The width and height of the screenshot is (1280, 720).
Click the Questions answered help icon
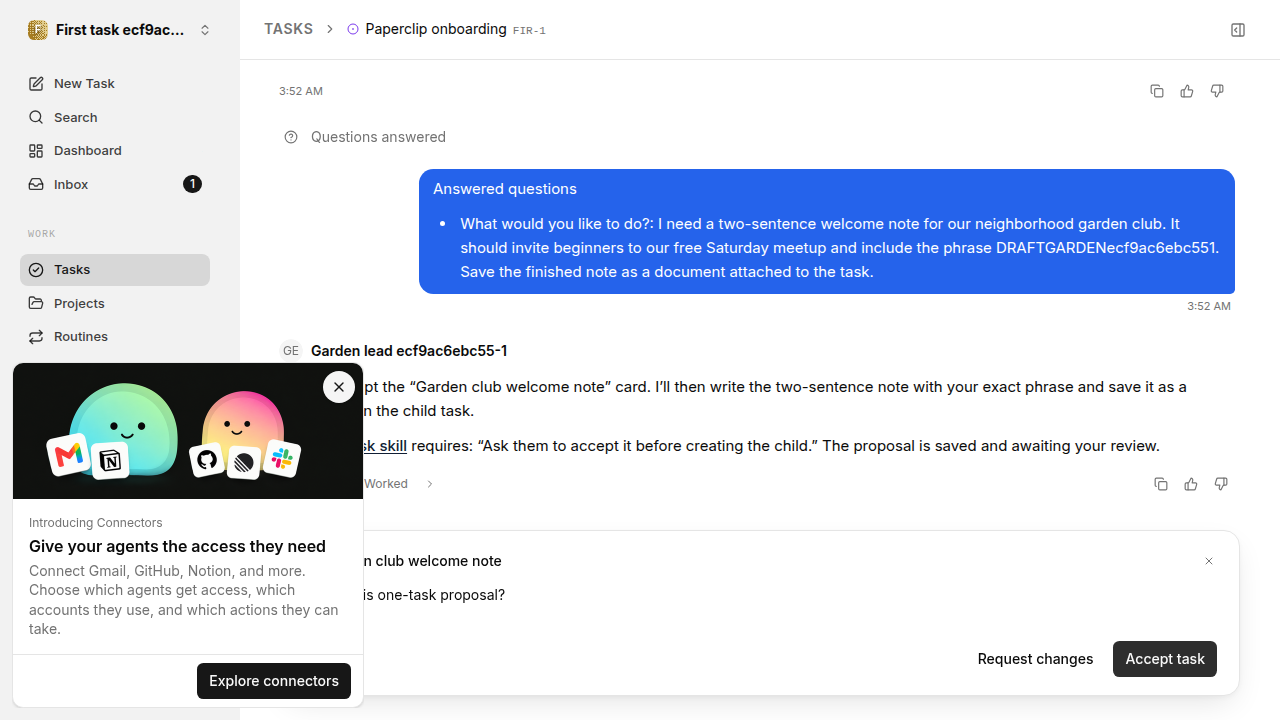pos(291,137)
